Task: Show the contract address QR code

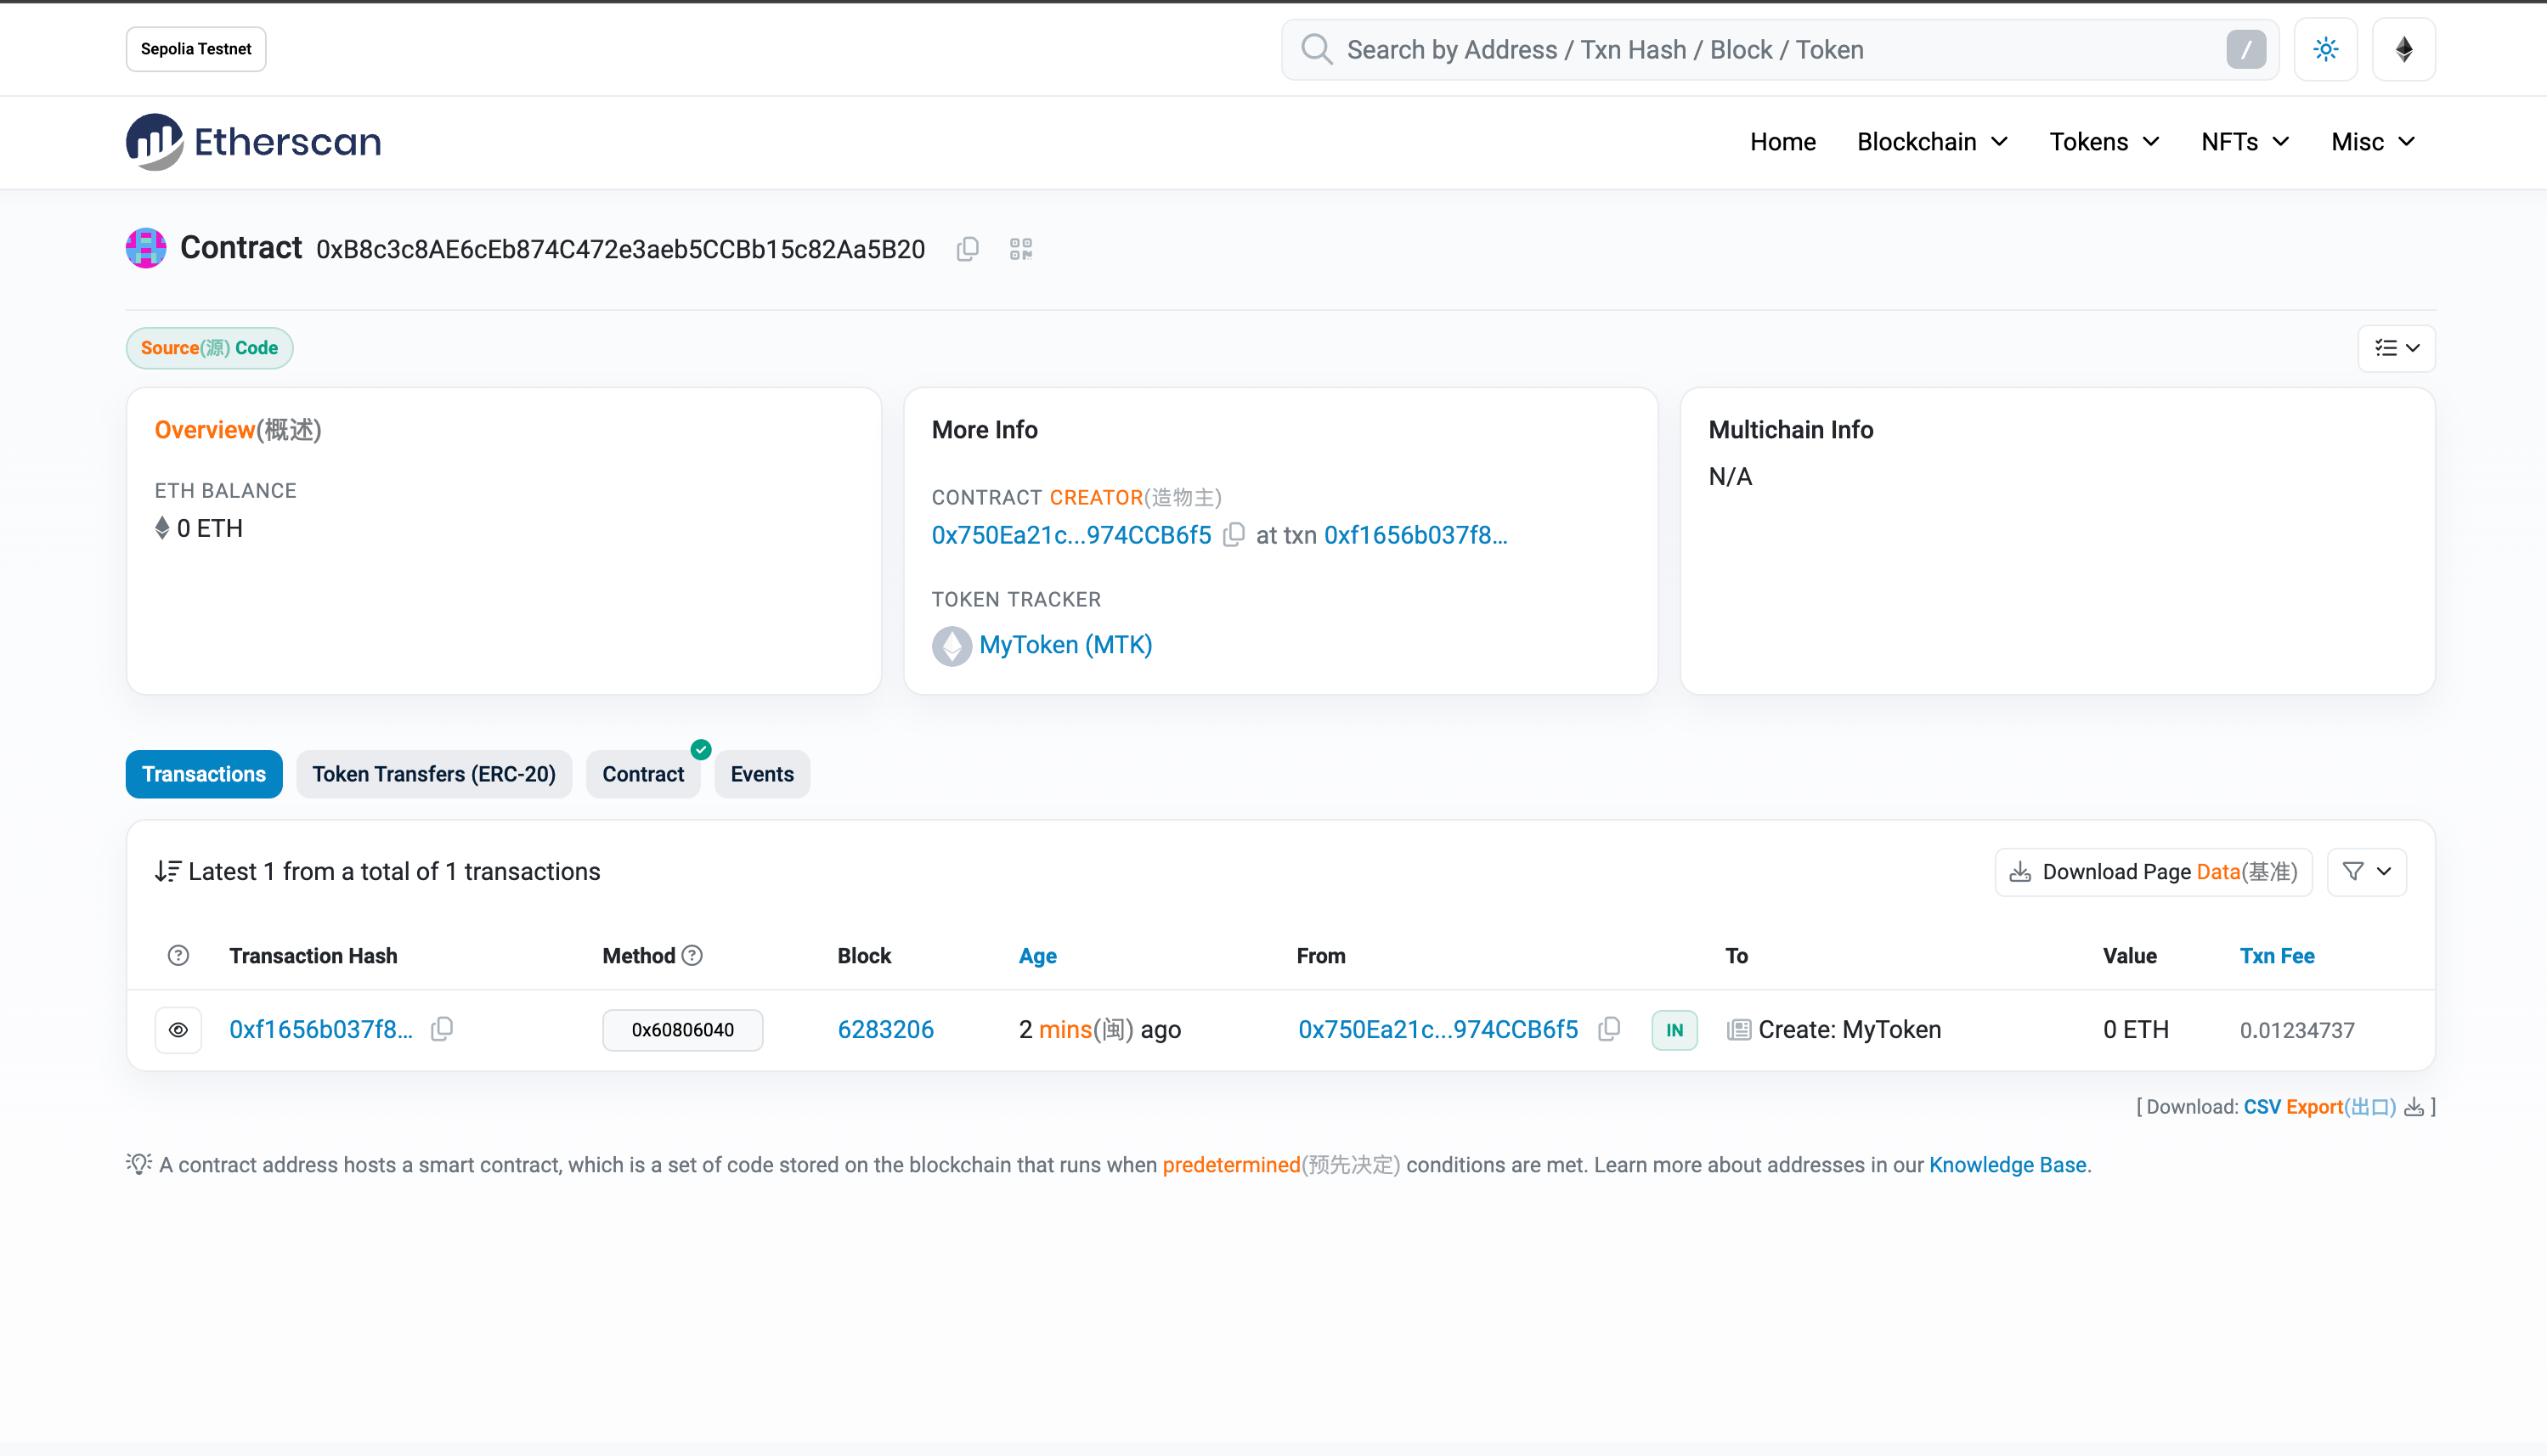Action: click(1020, 249)
